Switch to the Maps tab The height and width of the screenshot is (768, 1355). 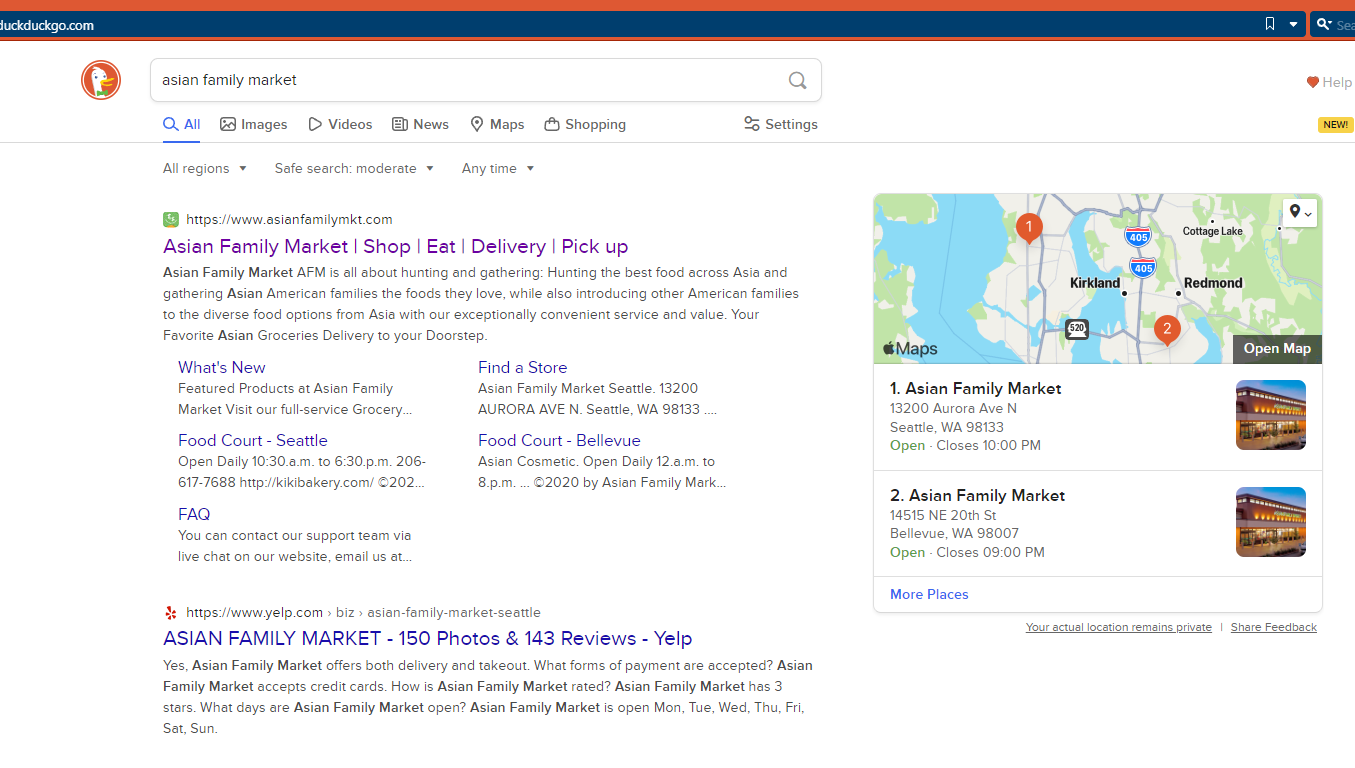point(497,124)
